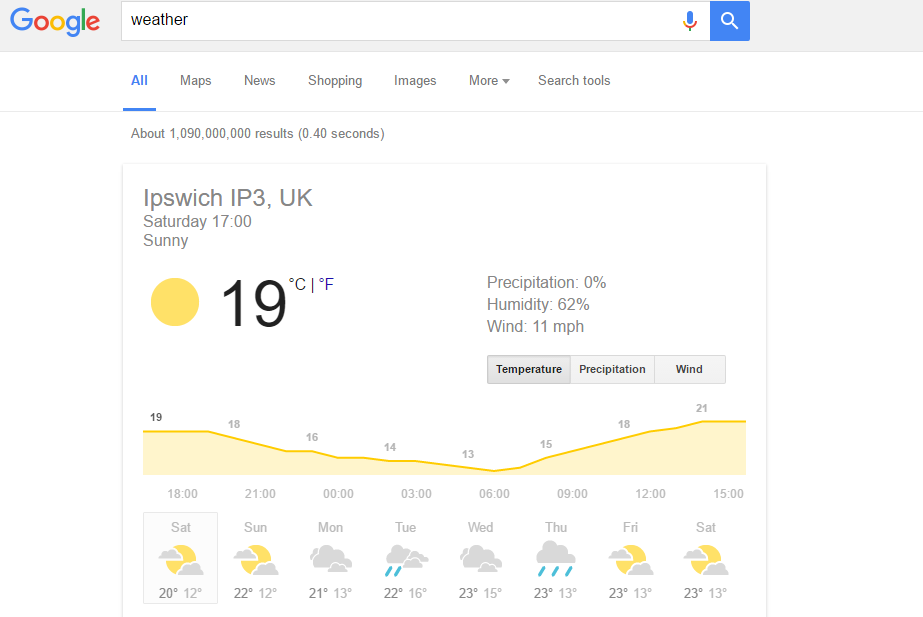Toggle the graph to Precipitation view

(612, 369)
